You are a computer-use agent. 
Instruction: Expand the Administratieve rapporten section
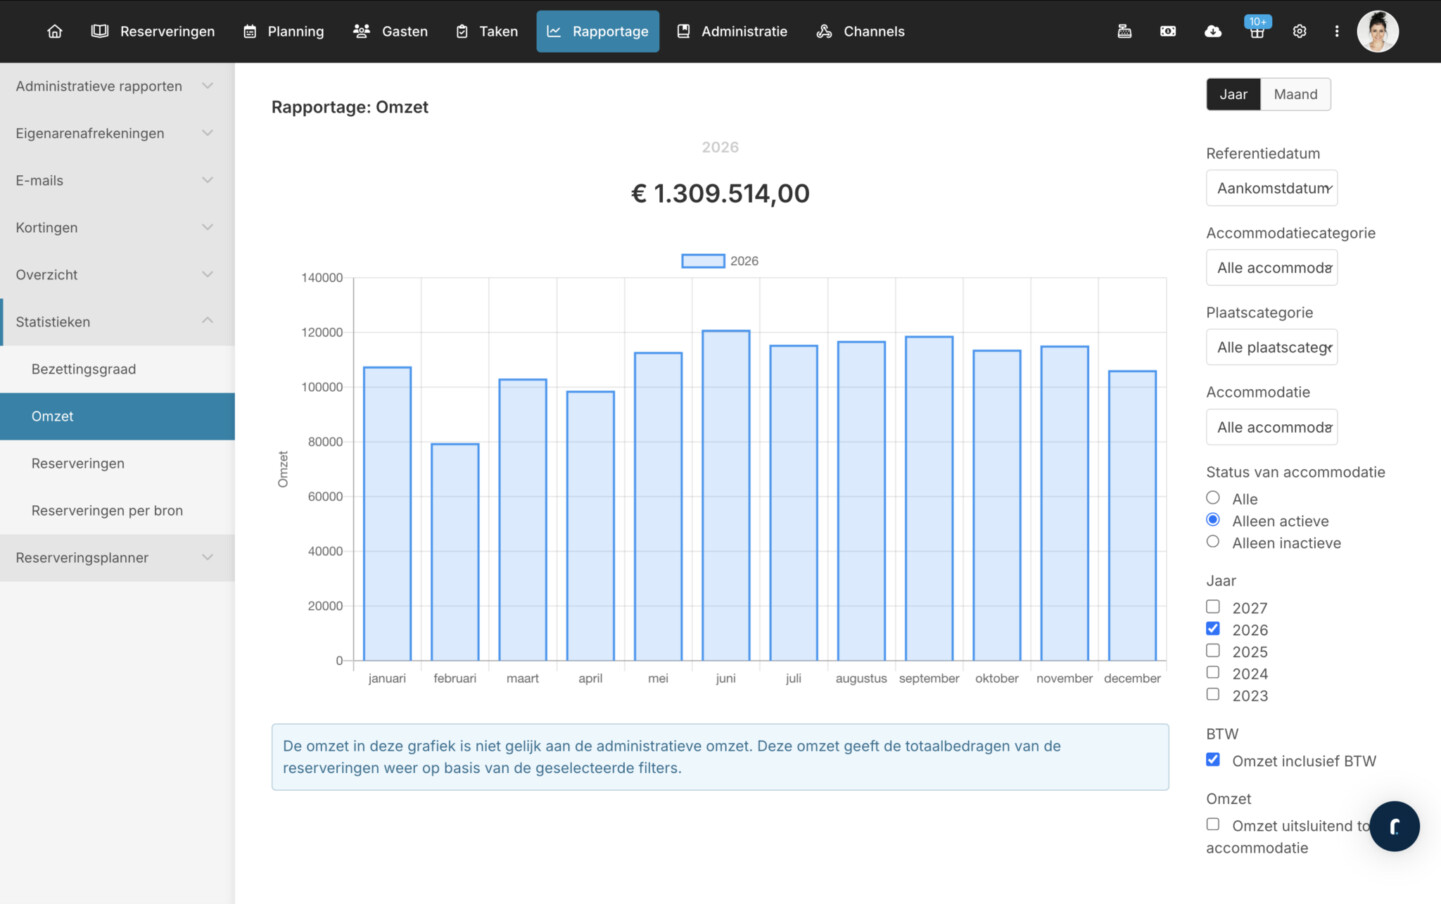point(117,86)
